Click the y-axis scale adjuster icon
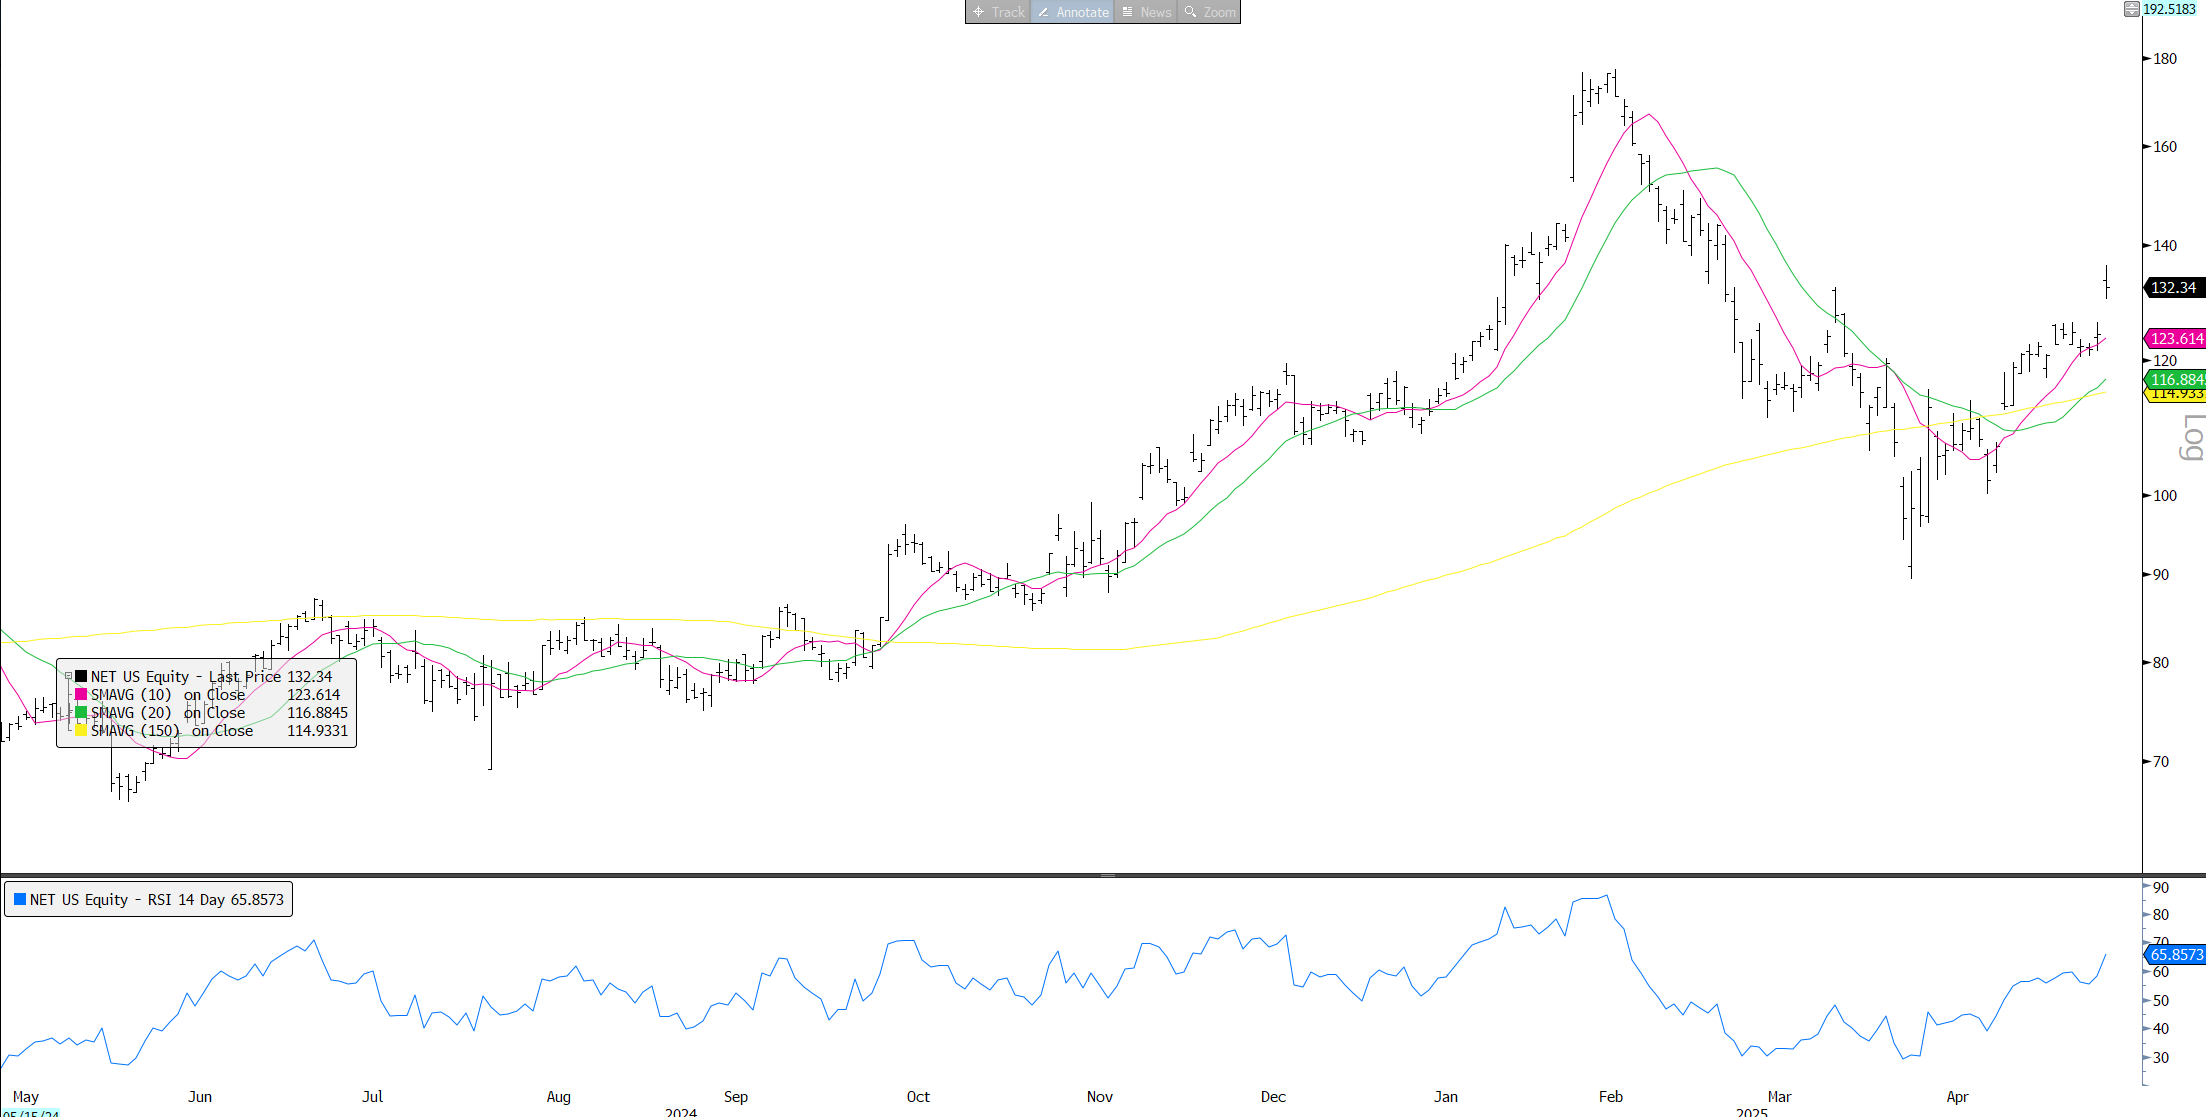The image size is (2206, 1117). pos(2131,9)
